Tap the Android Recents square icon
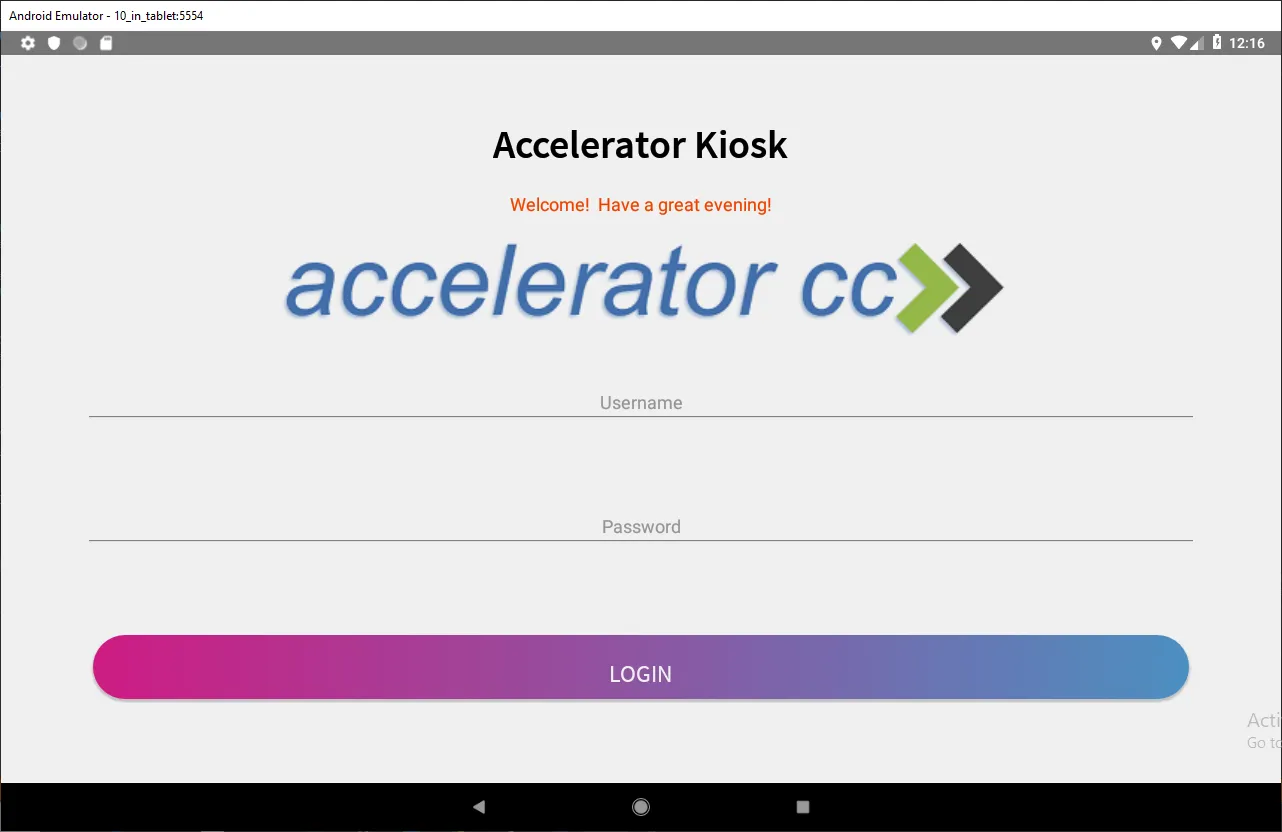This screenshot has width=1282, height=832. 802,807
